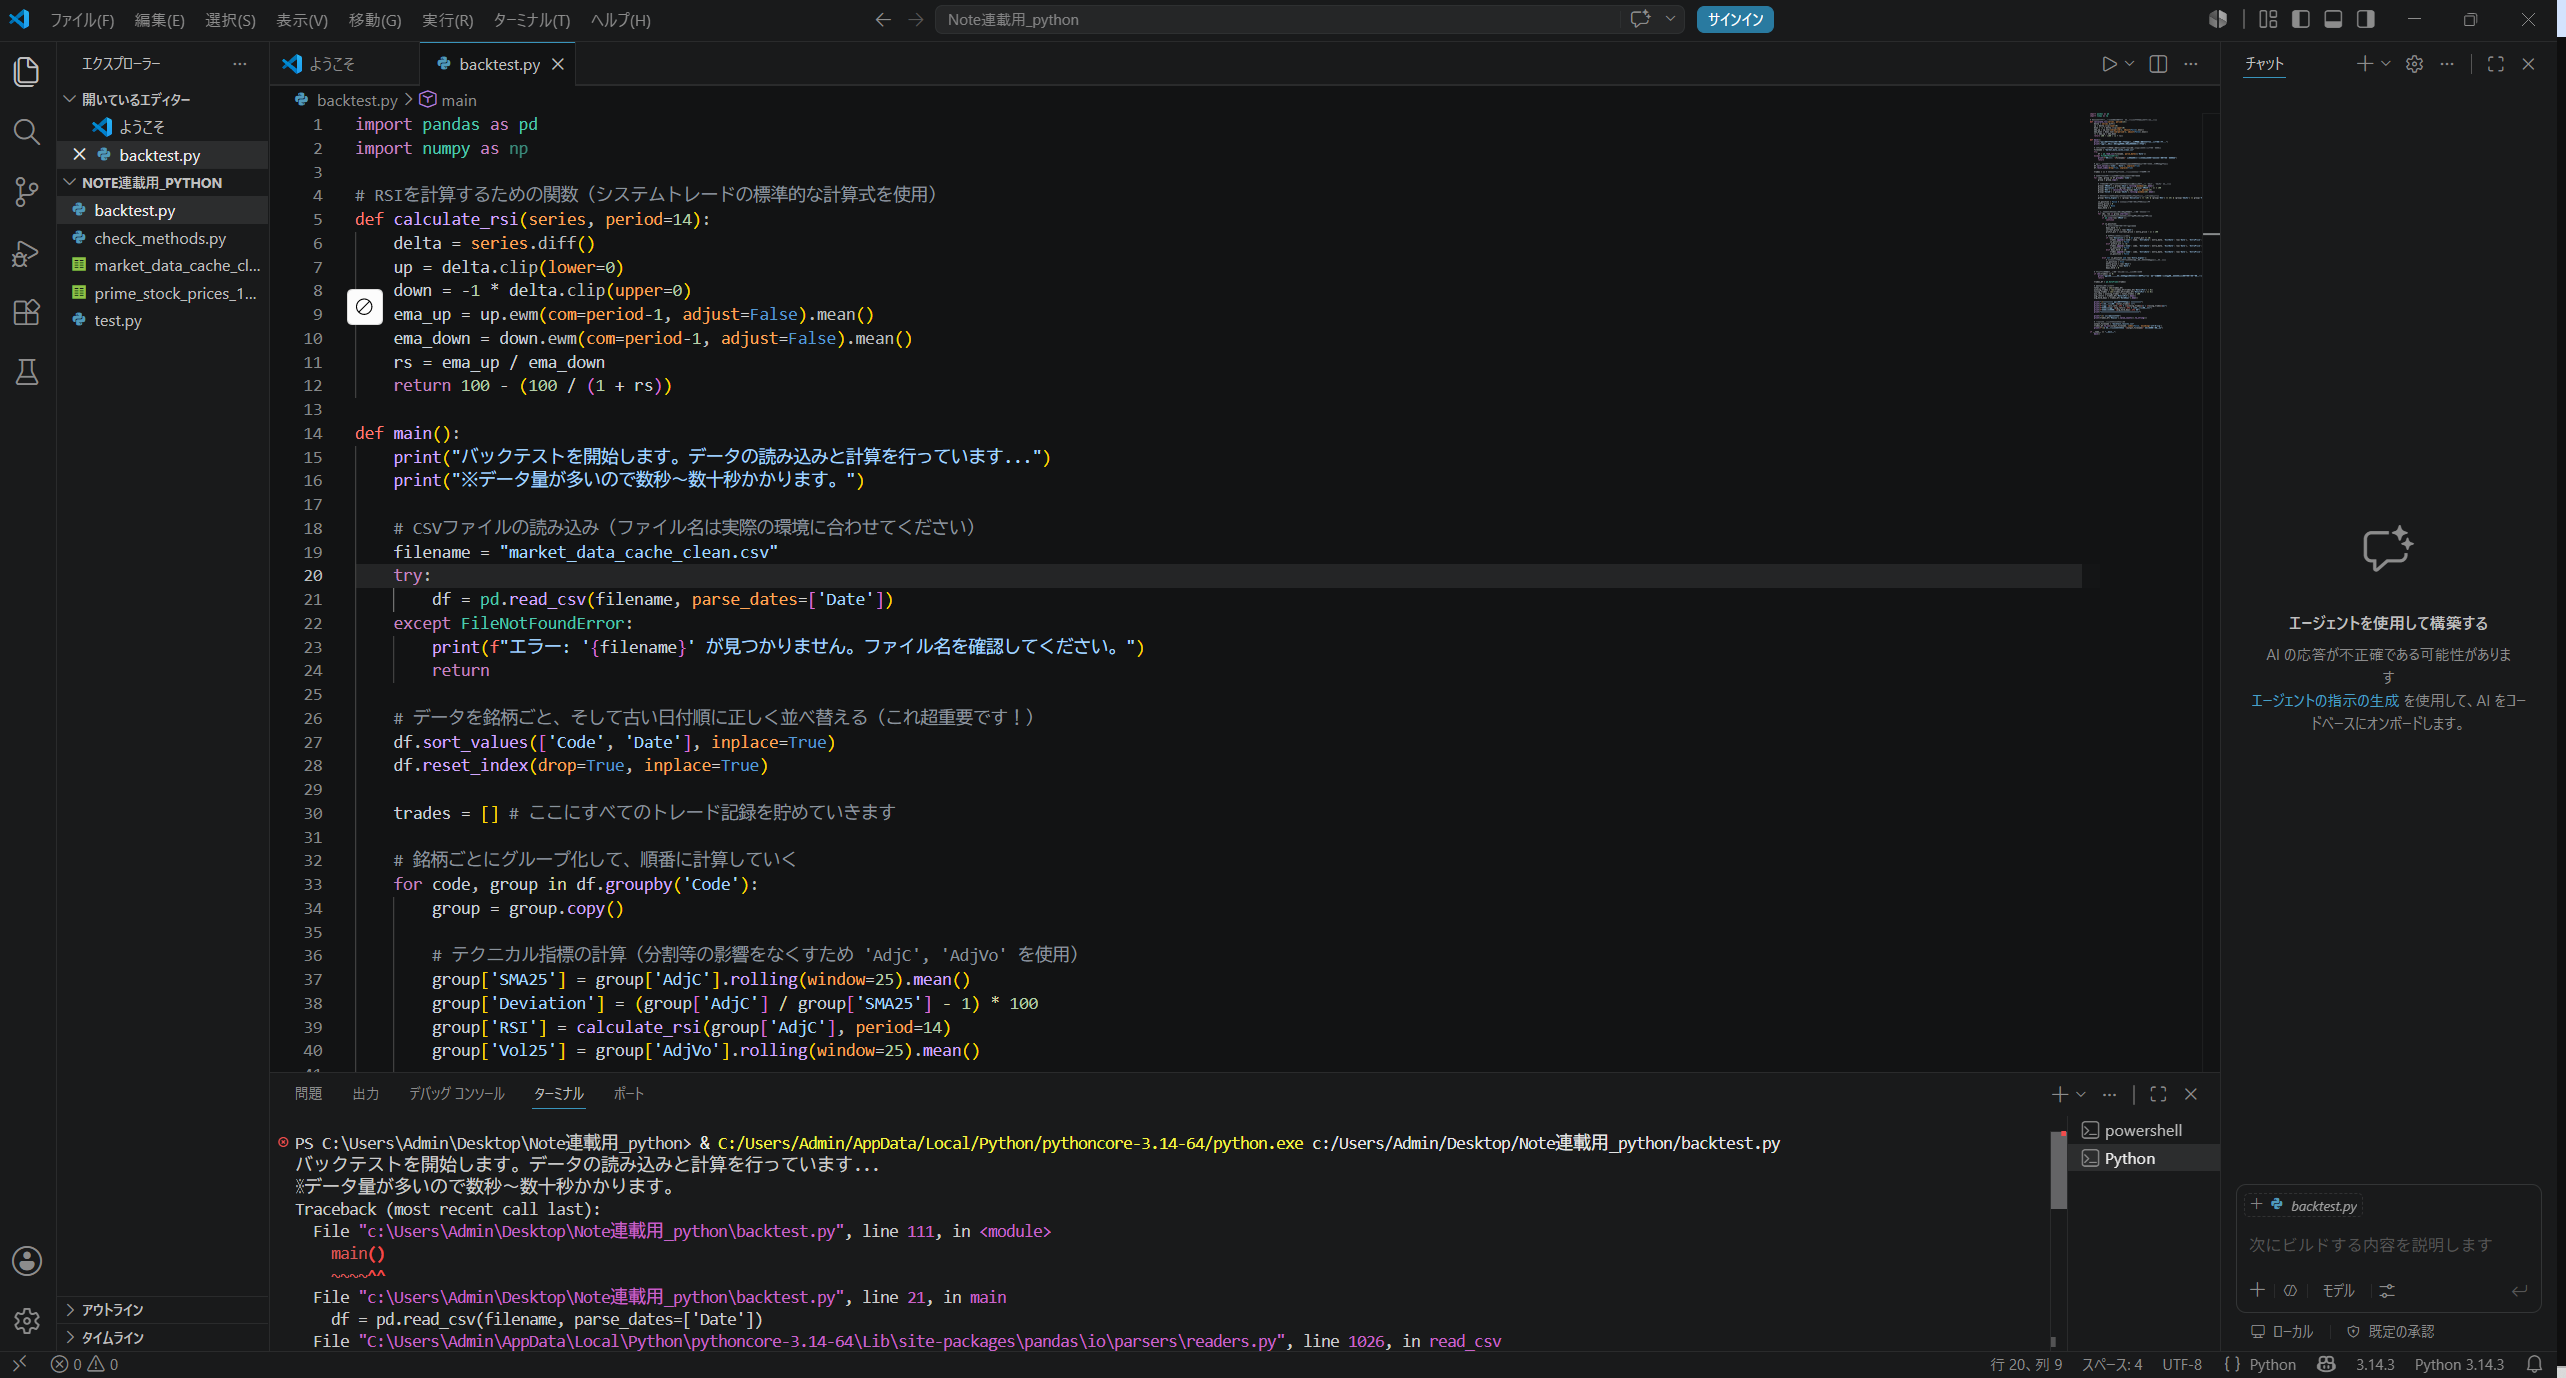Customize layout from title bar
This screenshot has width=2566, height=1378.
pos(2267,19)
